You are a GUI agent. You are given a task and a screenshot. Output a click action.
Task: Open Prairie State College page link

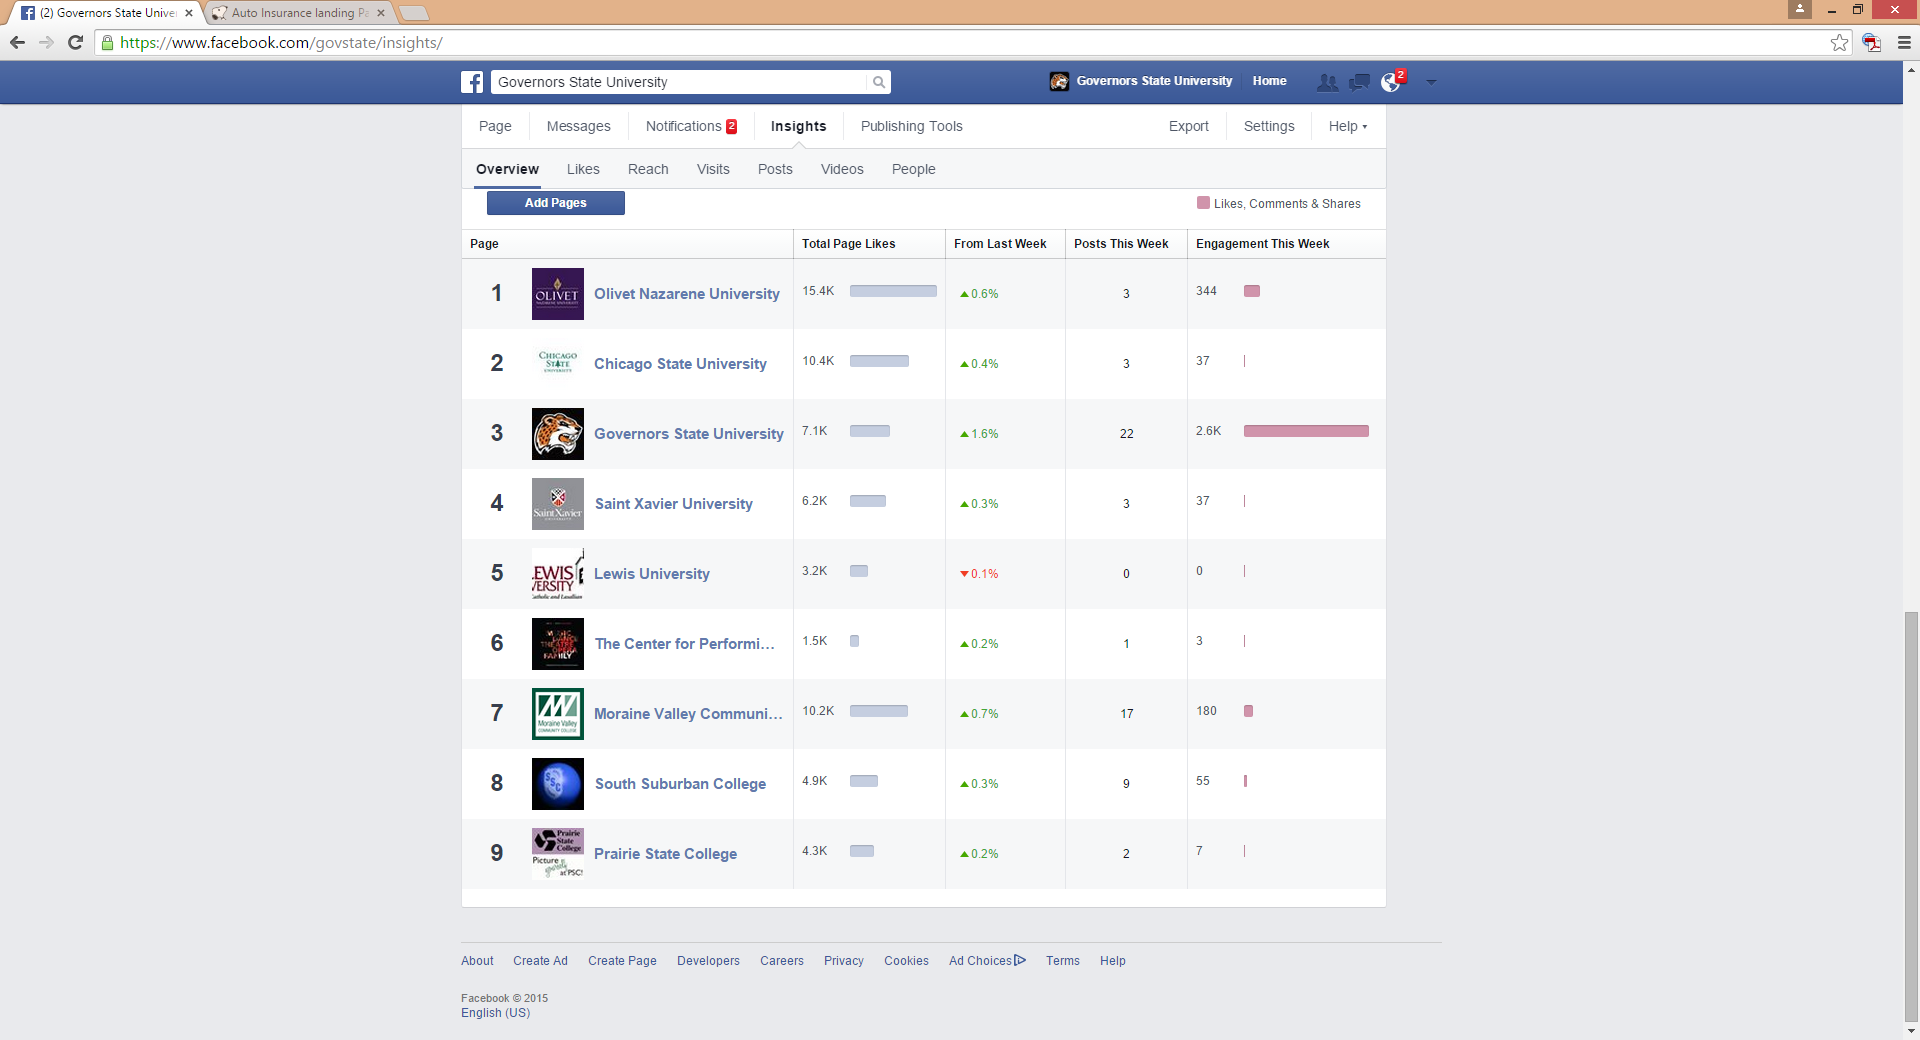[x=665, y=854]
